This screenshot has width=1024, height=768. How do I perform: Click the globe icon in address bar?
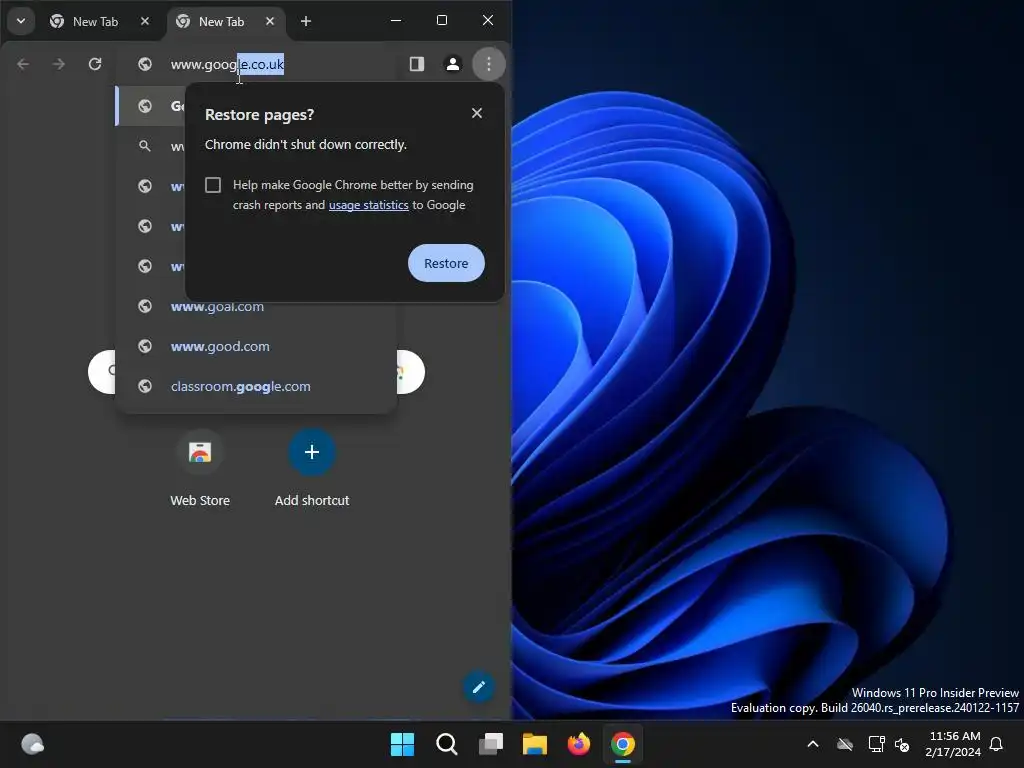[x=145, y=64]
